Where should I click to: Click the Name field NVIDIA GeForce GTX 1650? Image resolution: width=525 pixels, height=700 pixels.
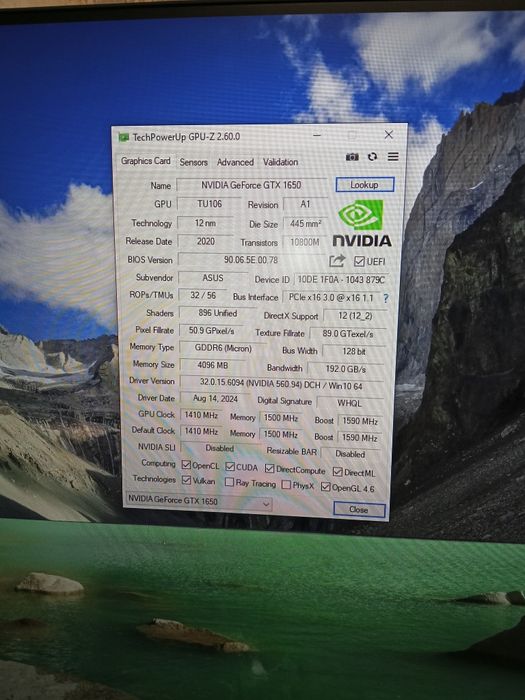click(251, 185)
